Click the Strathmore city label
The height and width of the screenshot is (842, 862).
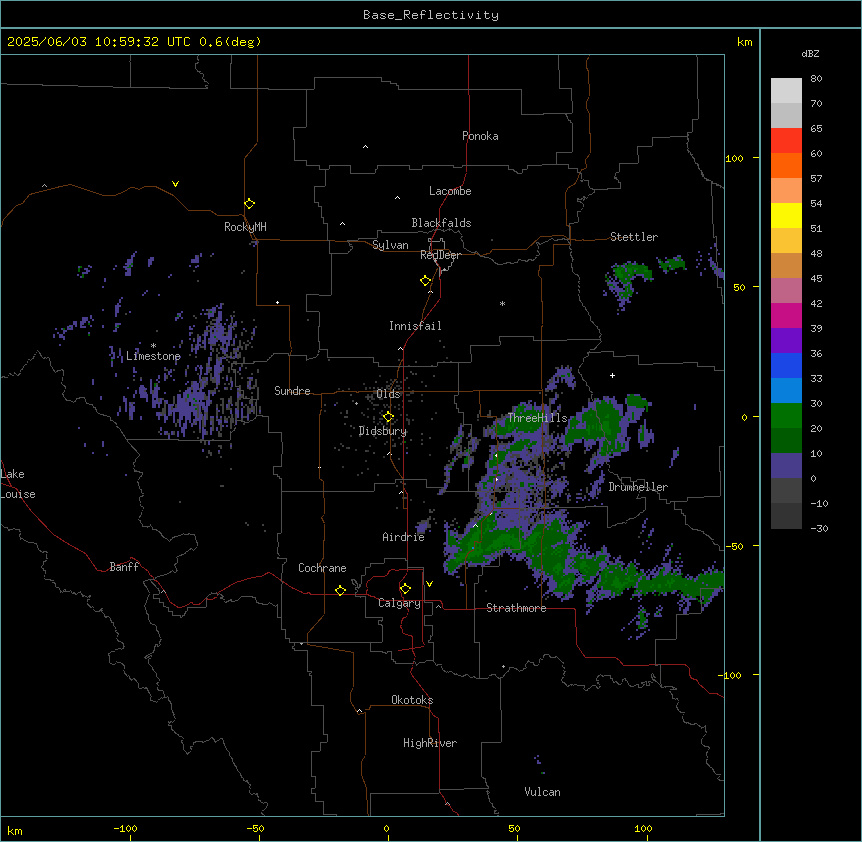[516, 608]
